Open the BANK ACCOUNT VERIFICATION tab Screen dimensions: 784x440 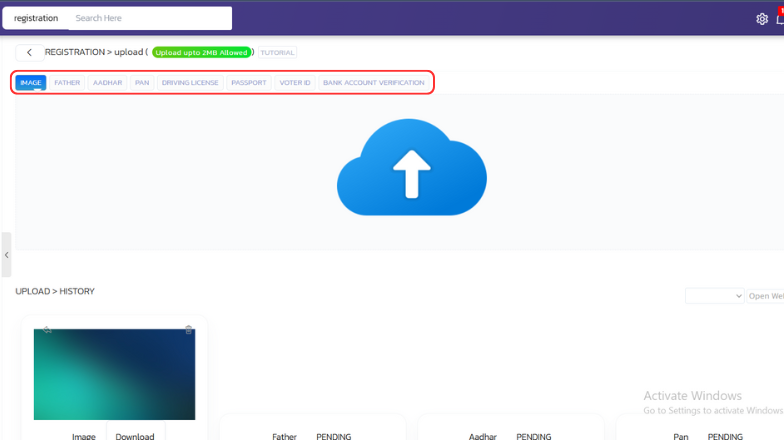click(x=373, y=83)
